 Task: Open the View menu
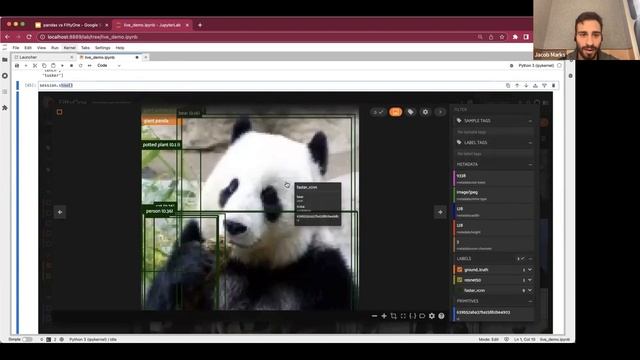[41, 48]
